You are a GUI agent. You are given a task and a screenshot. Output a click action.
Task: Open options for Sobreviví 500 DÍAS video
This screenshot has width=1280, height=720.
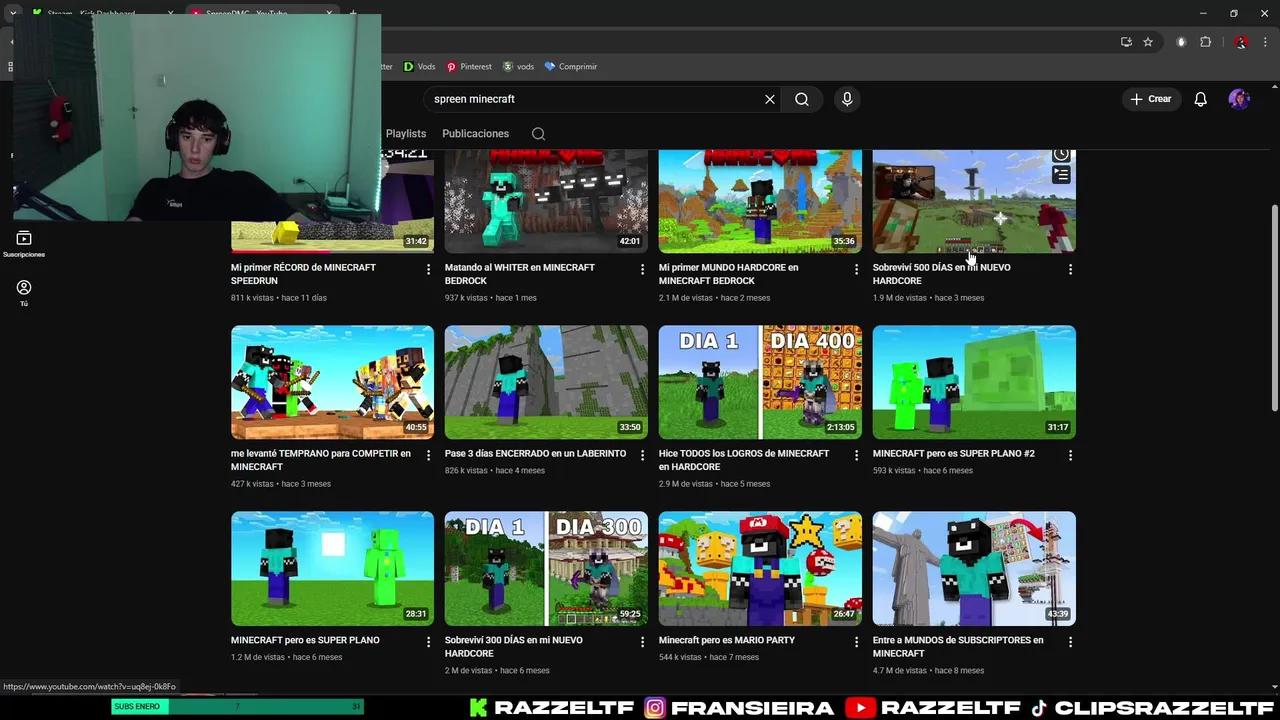[x=1070, y=269]
